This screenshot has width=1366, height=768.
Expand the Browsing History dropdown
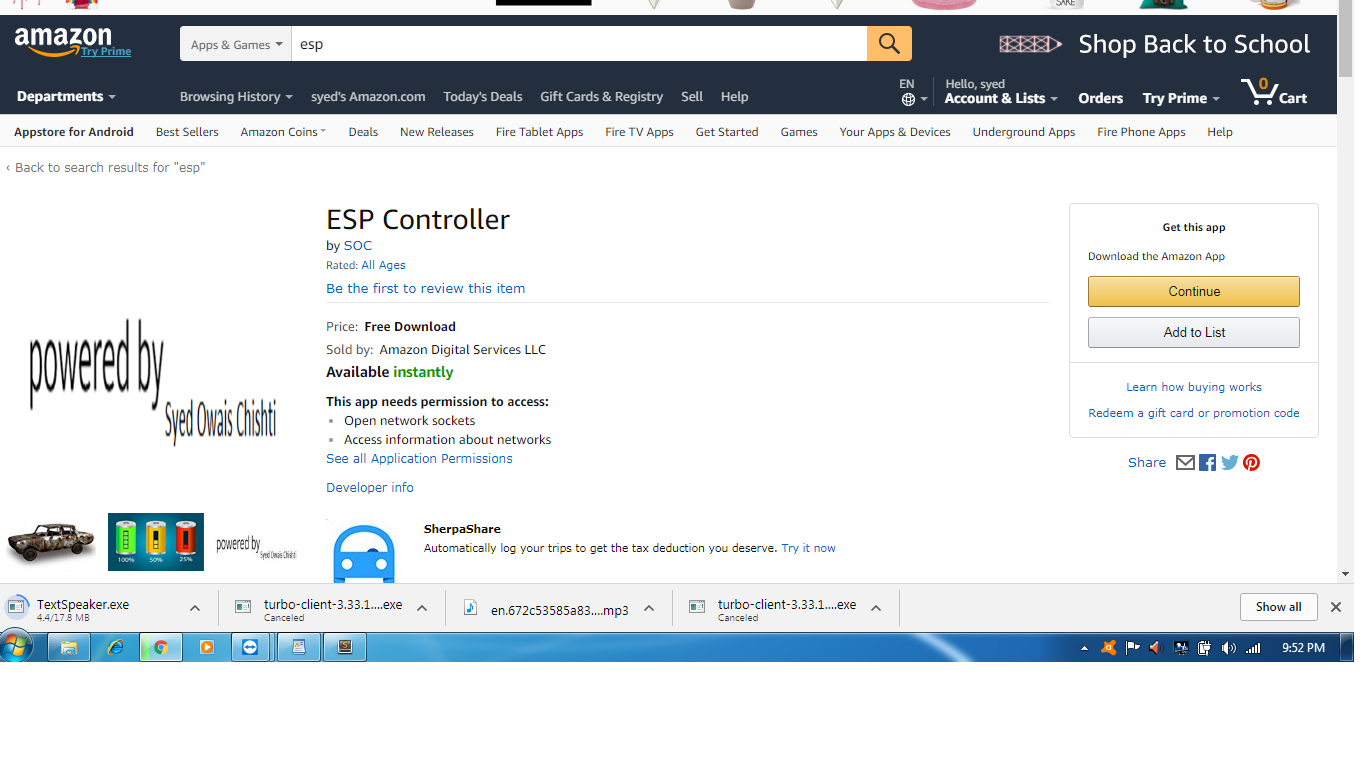click(236, 97)
